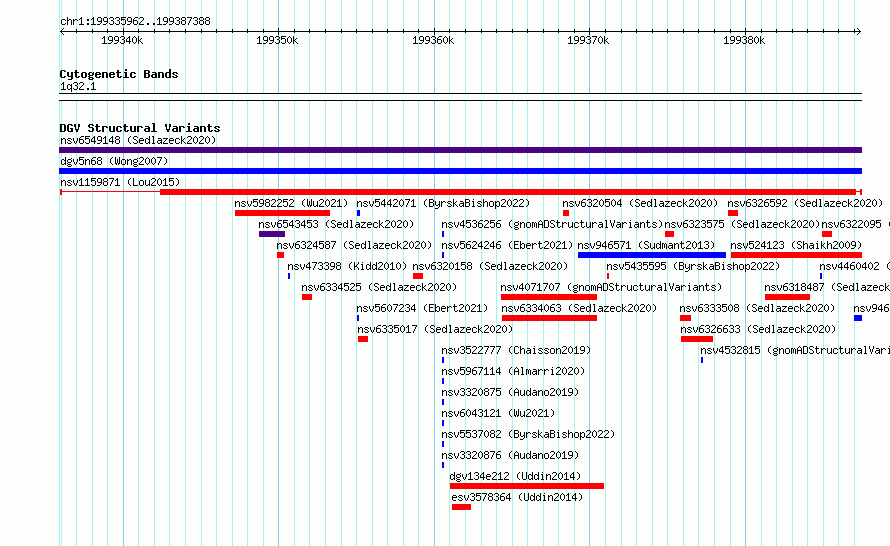Select the nsv4071707 red variant bar
Viewport: 890px width, 546px height.
[549, 297]
